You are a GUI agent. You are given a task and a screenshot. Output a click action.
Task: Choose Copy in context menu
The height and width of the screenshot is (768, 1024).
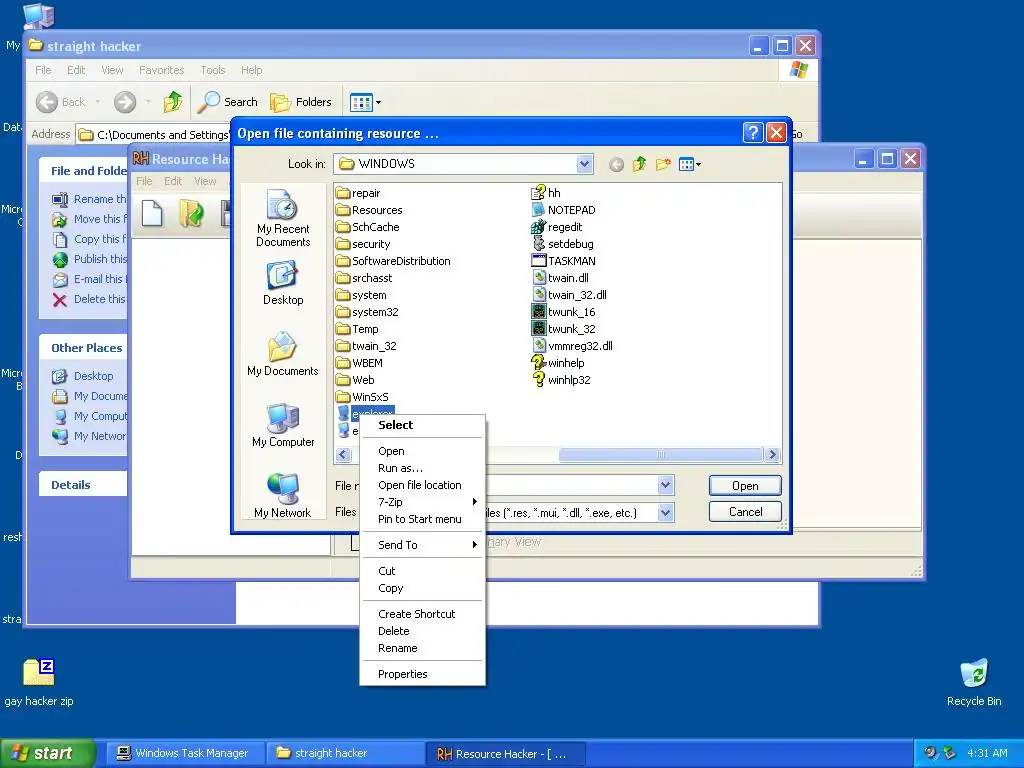coord(423,588)
